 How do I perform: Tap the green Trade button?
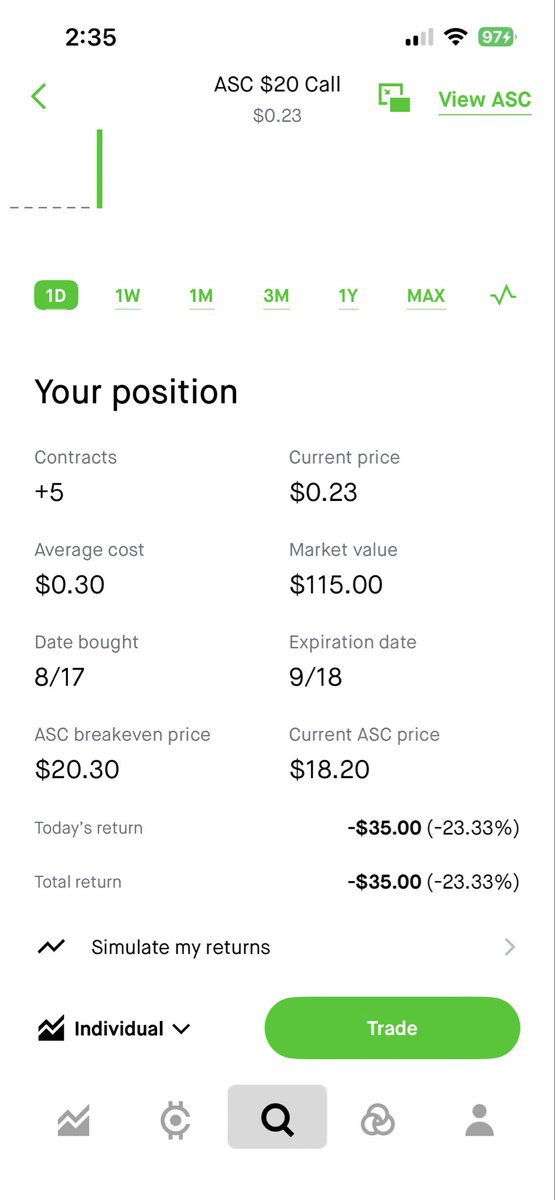click(x=392, y=1028)
